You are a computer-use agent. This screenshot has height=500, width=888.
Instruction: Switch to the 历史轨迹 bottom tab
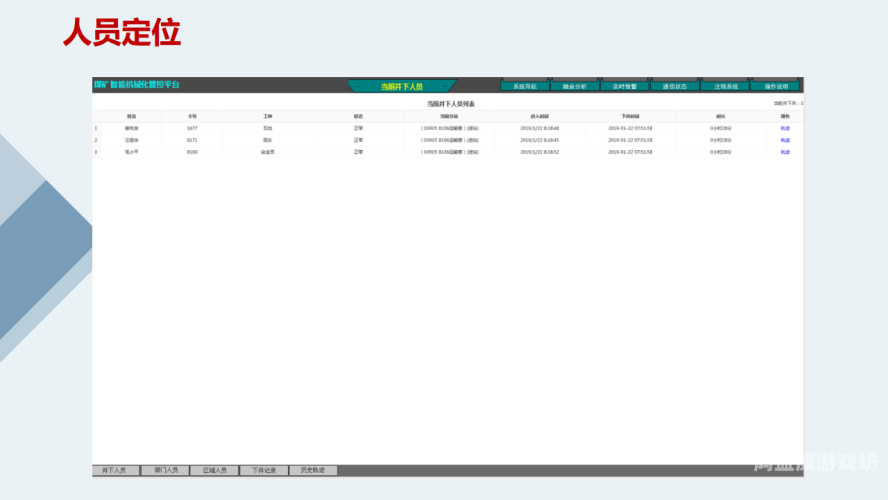point(313,470)
